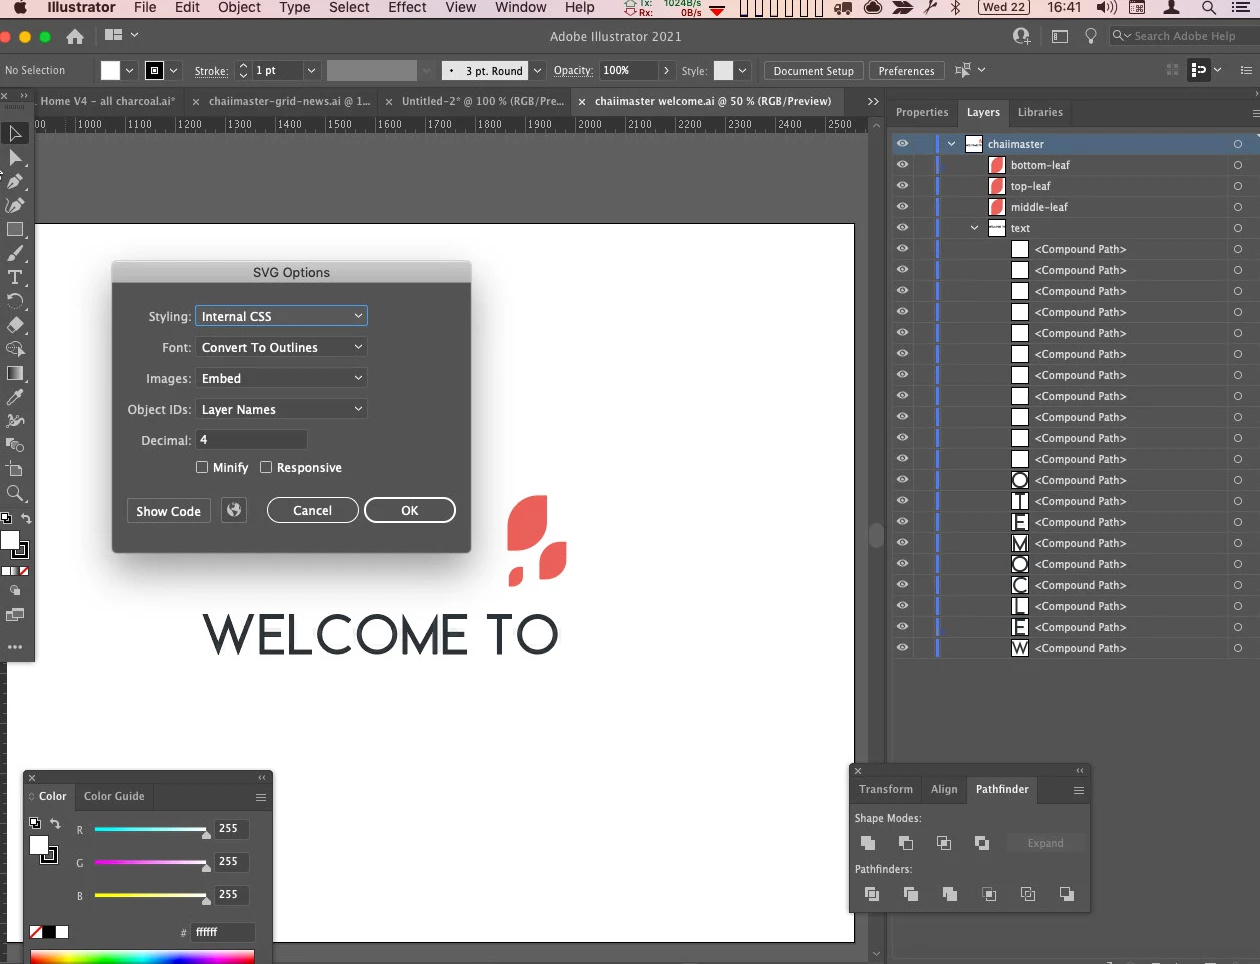The width and height of the screenshot is (1260, 964).
Task: Select the Selection tool arrow
Action: click(15, 133)
